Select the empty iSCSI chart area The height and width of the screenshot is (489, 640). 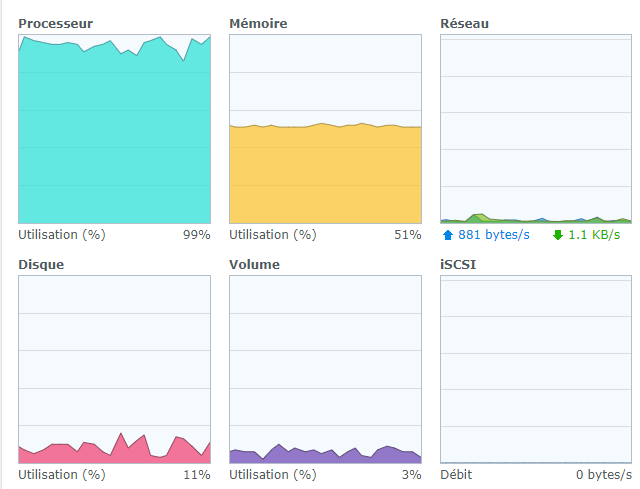(x=536, y=368)
